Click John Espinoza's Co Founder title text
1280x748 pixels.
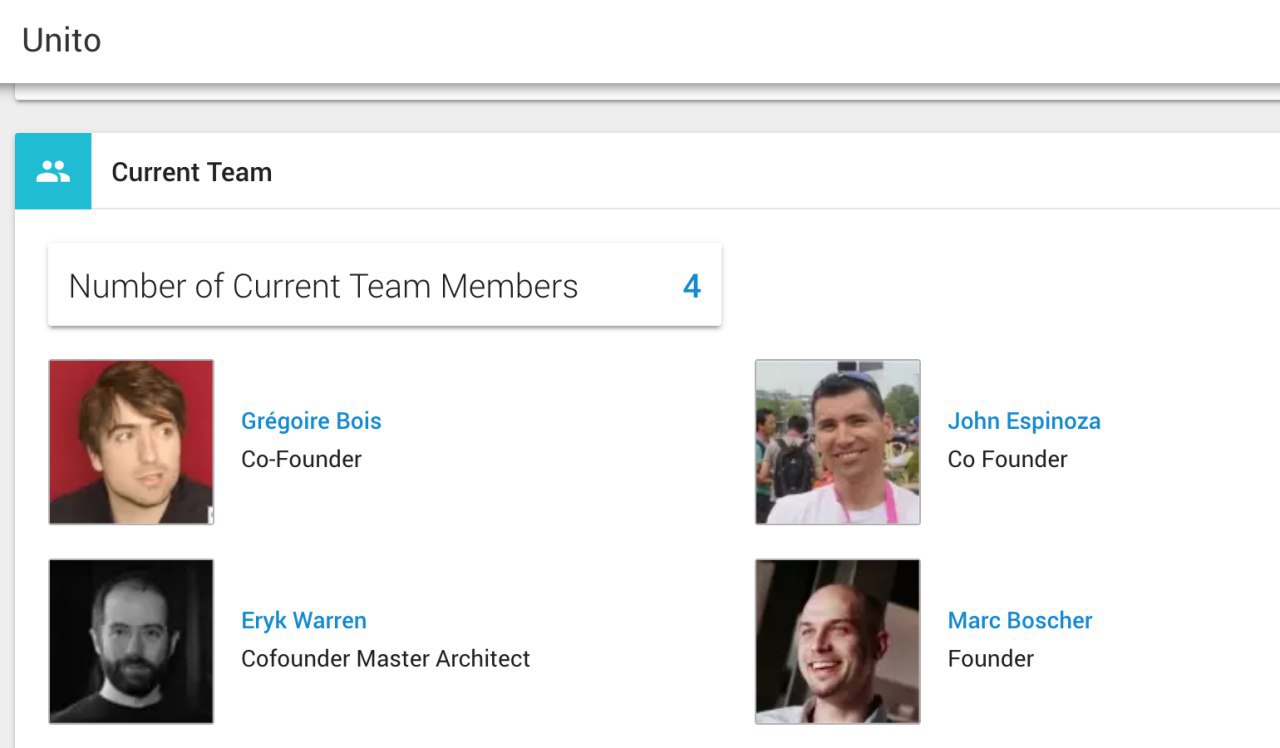tap(1008, 459)
